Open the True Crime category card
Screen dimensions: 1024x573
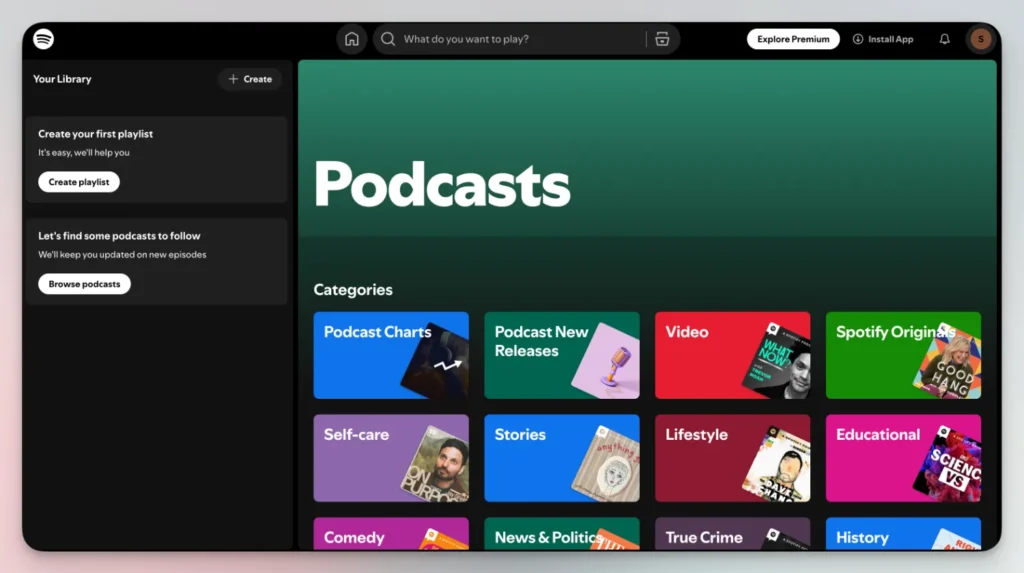(x=732, y=534)
